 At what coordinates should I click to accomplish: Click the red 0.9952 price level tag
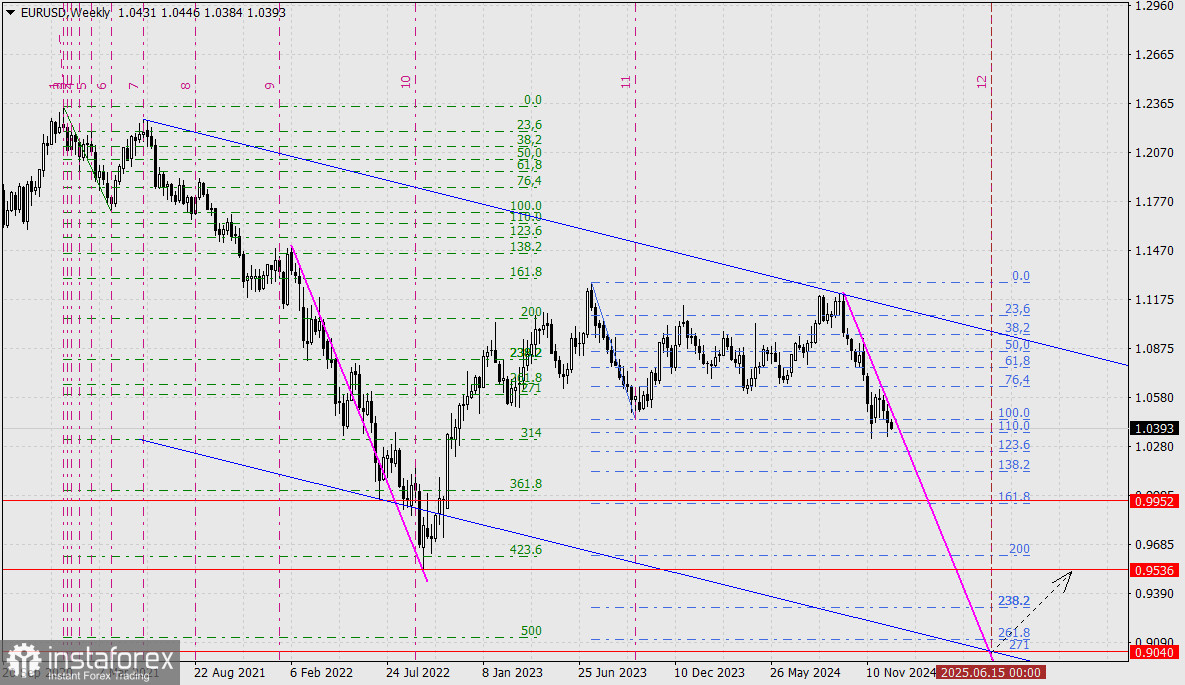coord(1155,499)
